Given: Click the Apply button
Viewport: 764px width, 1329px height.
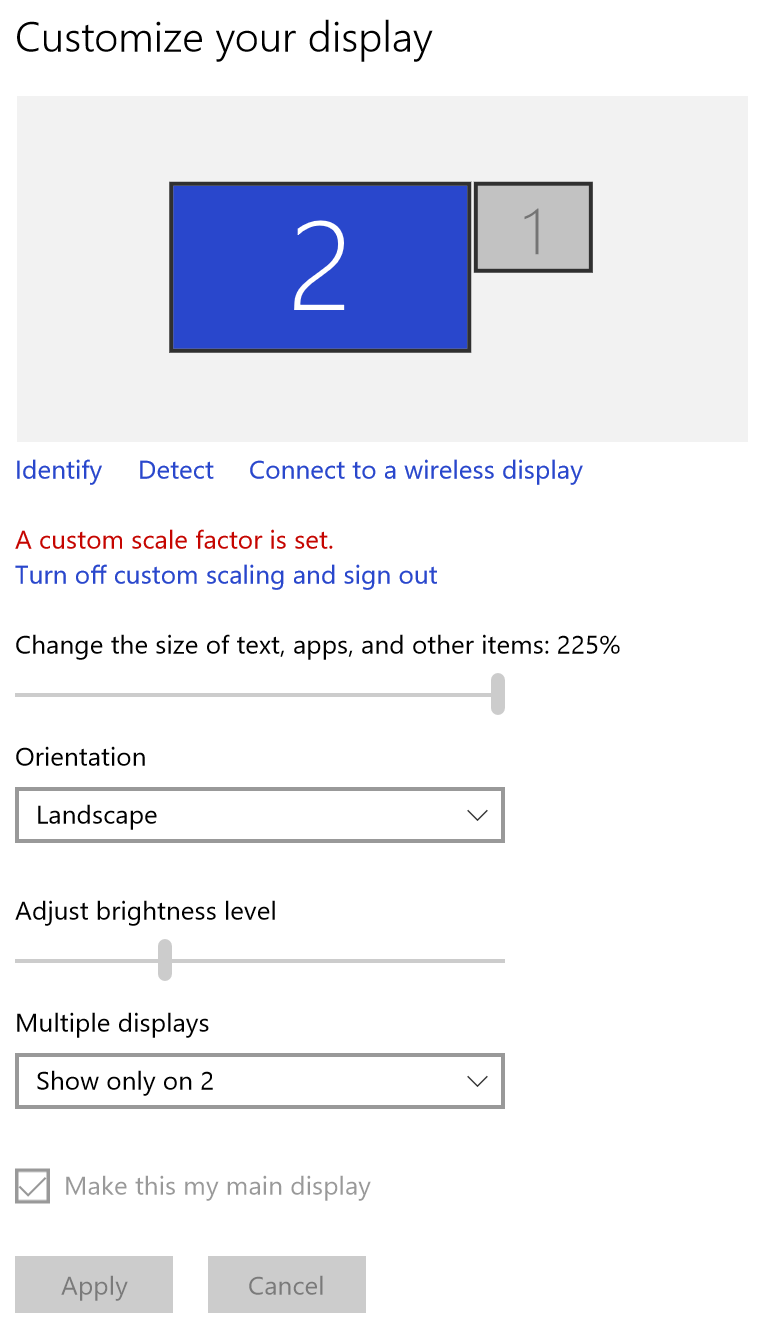Looking at the screenshot, I should tap(94, 1285).
